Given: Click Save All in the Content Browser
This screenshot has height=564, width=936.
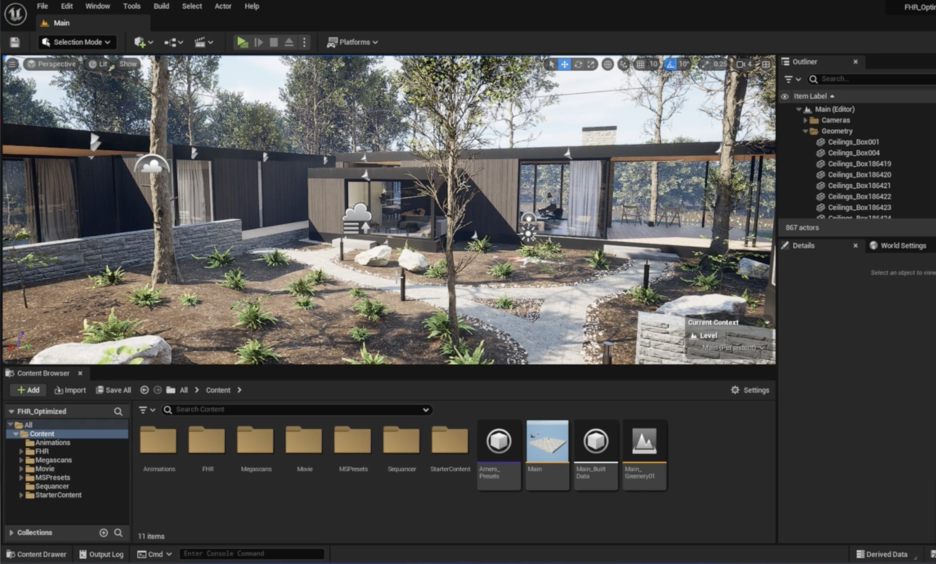Looking at the screenshot, I should pos(113,390).
